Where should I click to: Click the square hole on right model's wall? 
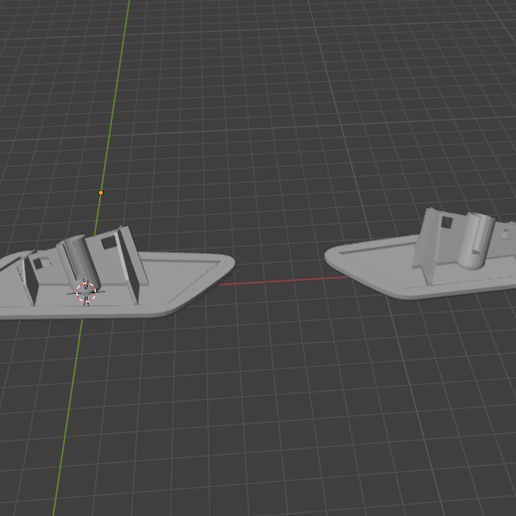tap(446, 222)
